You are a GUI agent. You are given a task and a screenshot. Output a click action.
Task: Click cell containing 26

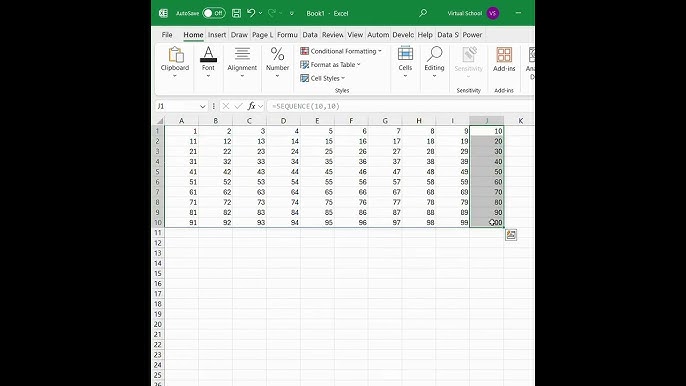[x=351, y=151]
